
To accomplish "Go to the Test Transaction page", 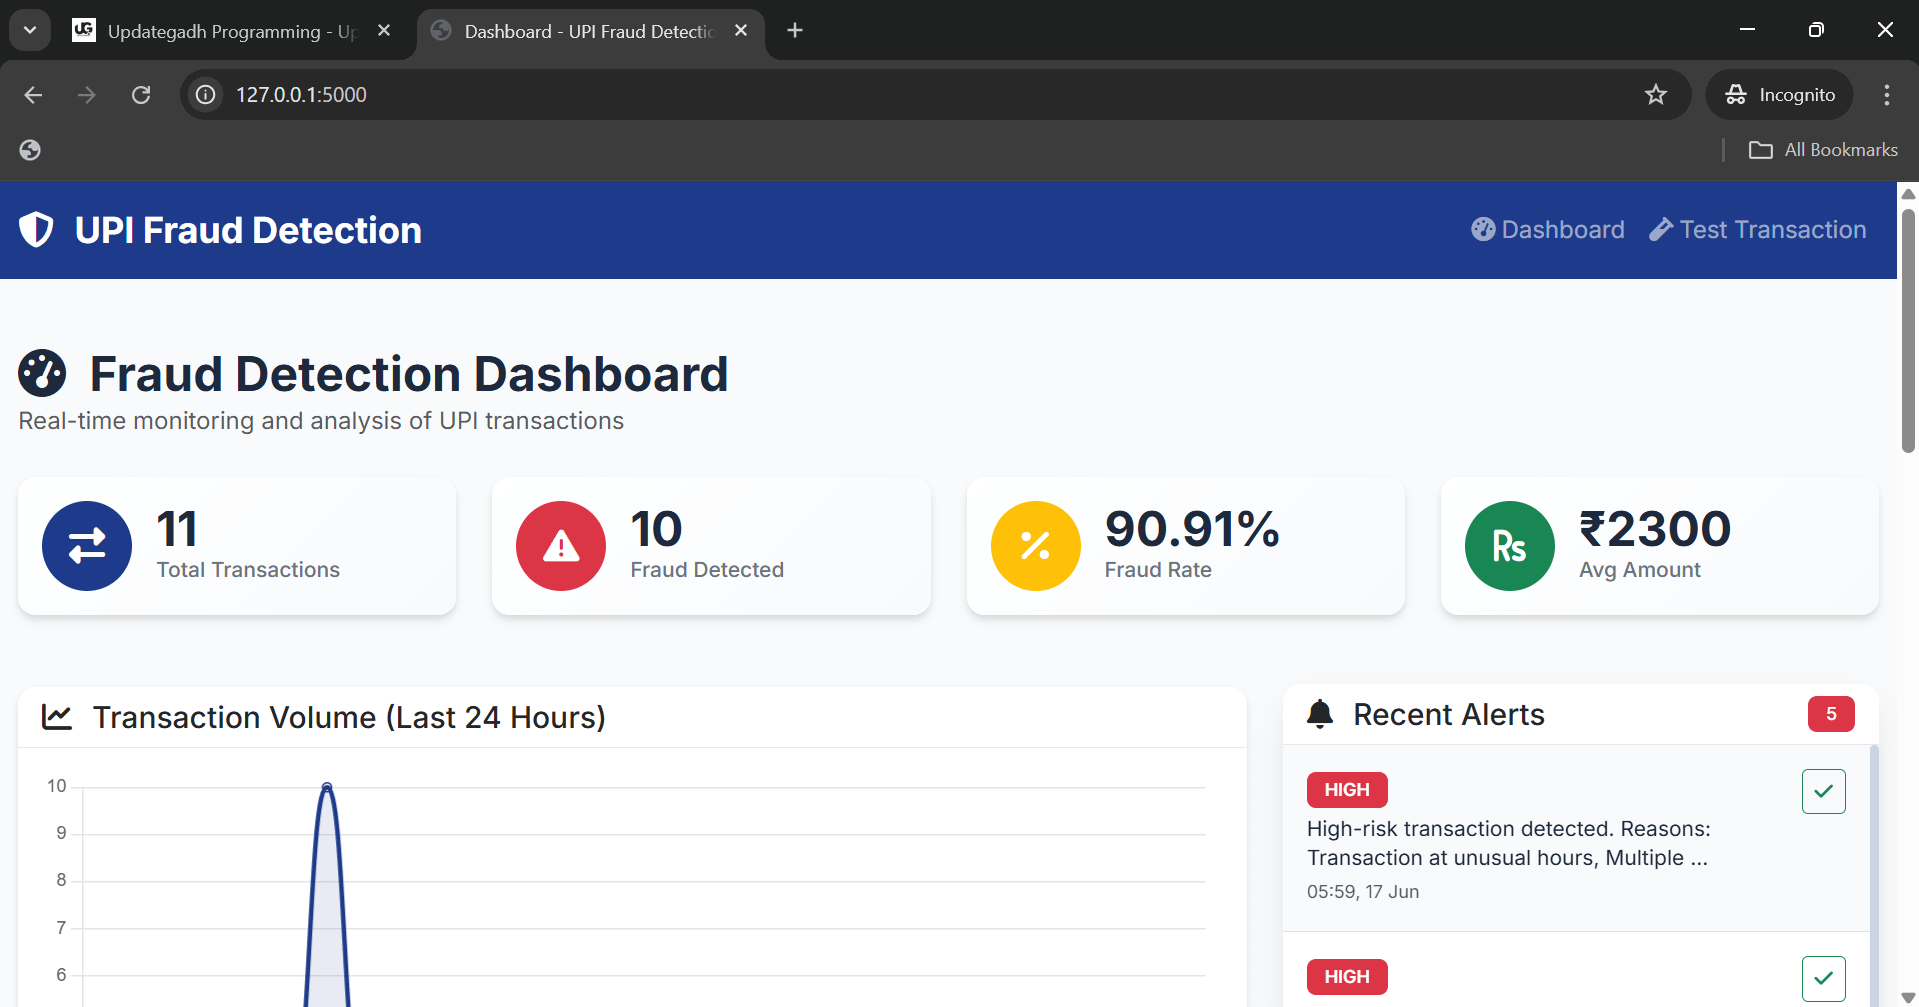I will [x=1758, y=230].
